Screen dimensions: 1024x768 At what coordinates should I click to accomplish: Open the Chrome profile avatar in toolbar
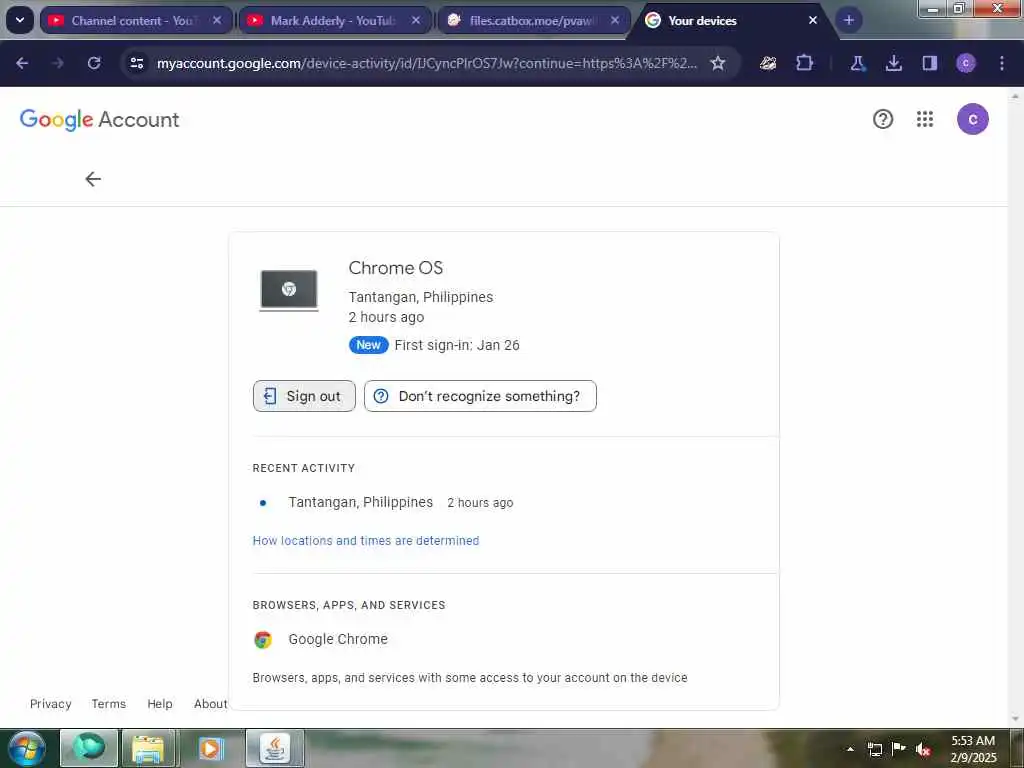point(966,63)
